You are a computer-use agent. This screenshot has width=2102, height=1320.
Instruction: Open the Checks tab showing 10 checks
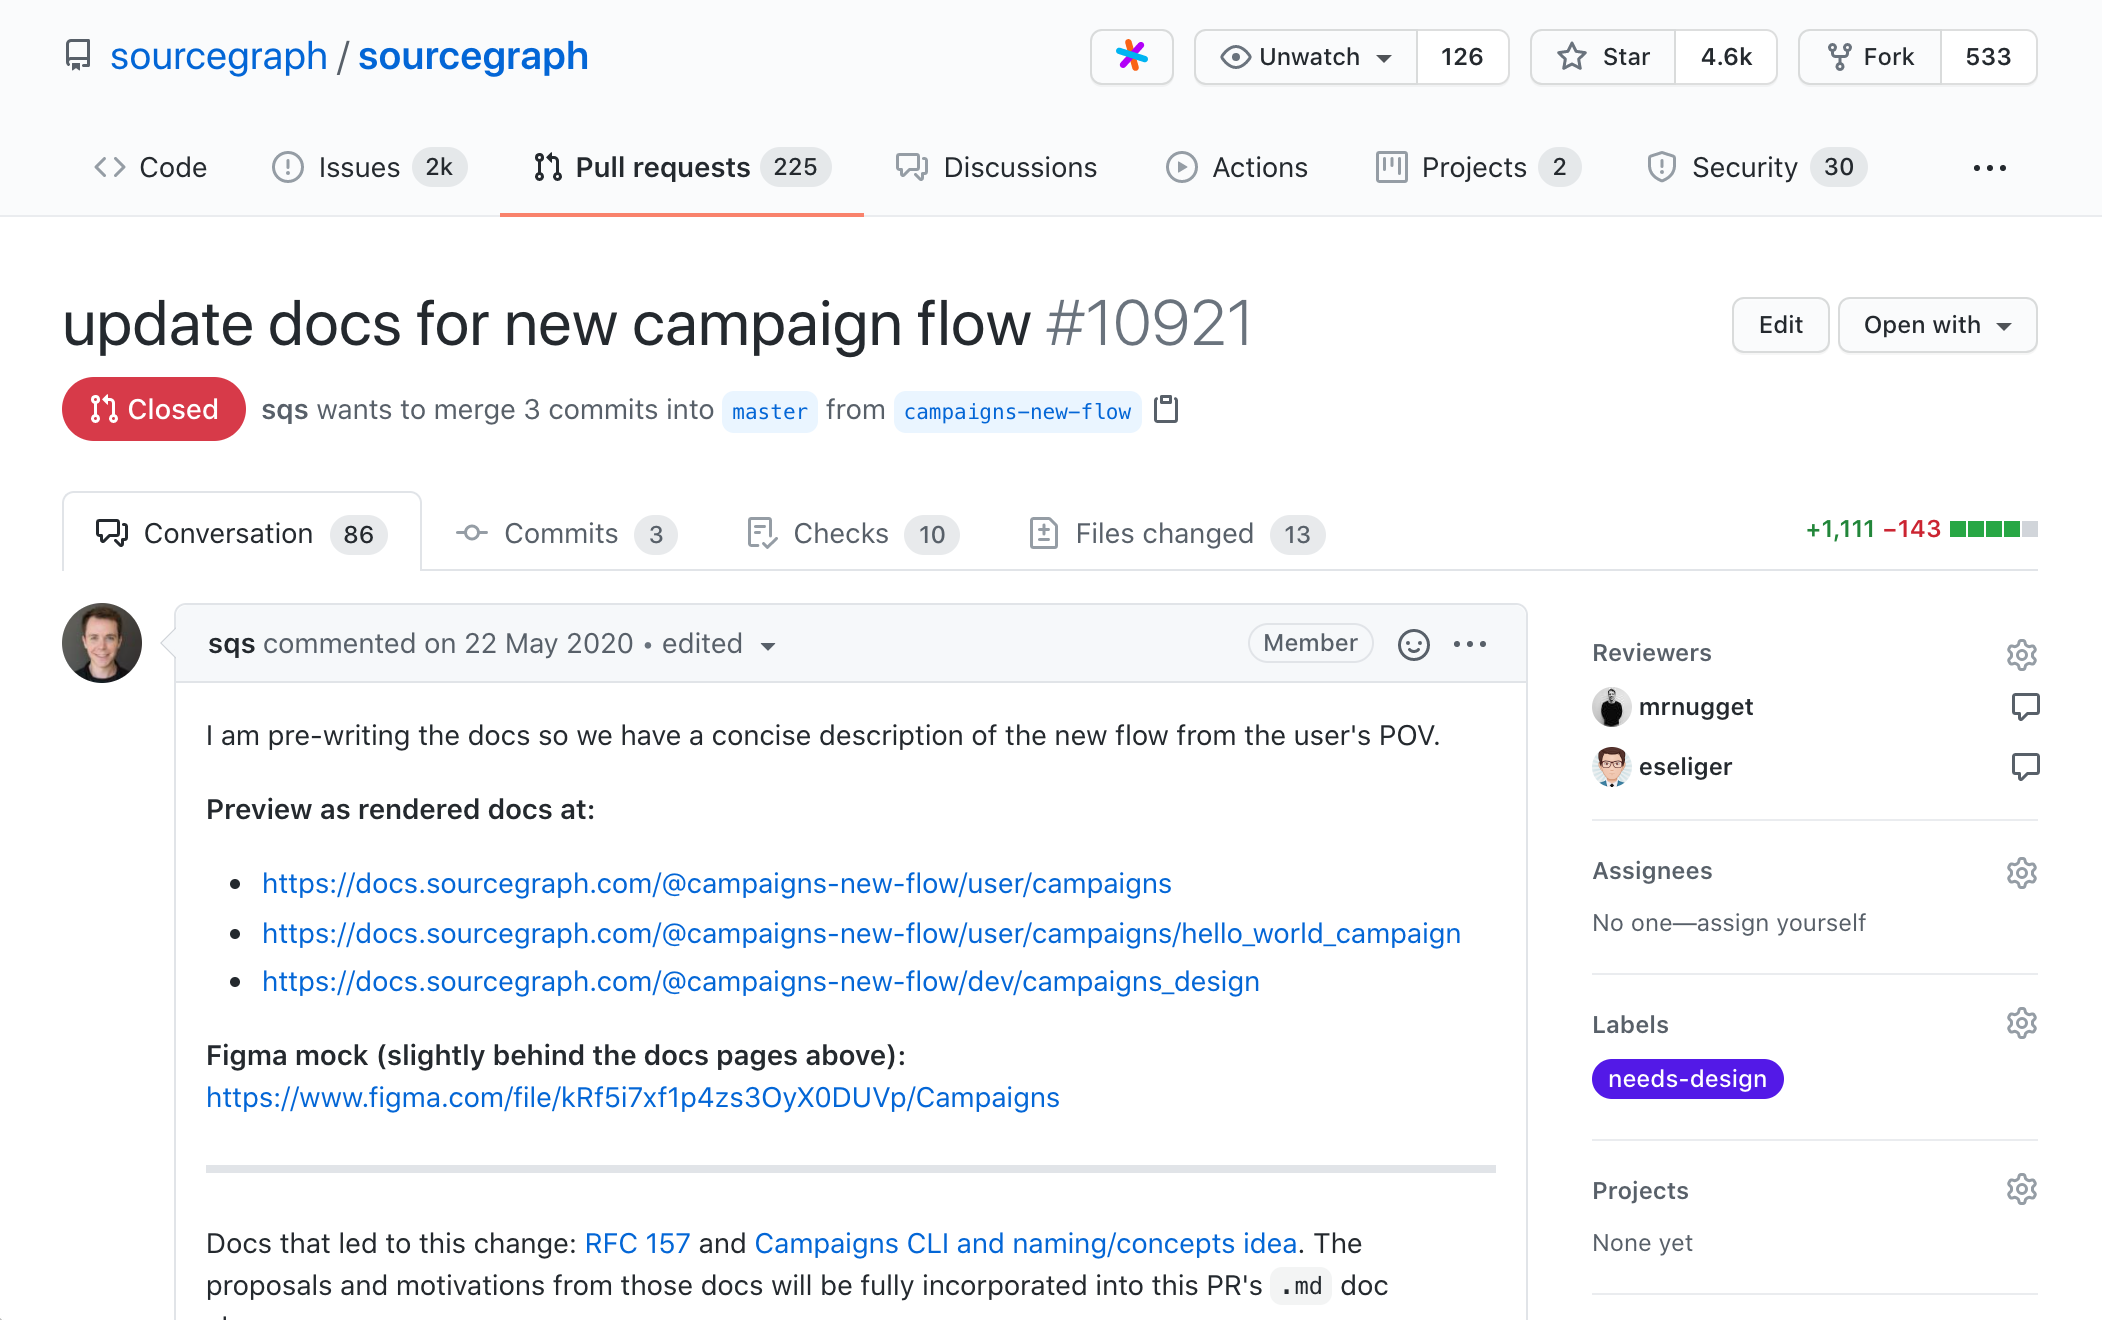(x=841, y=533)
